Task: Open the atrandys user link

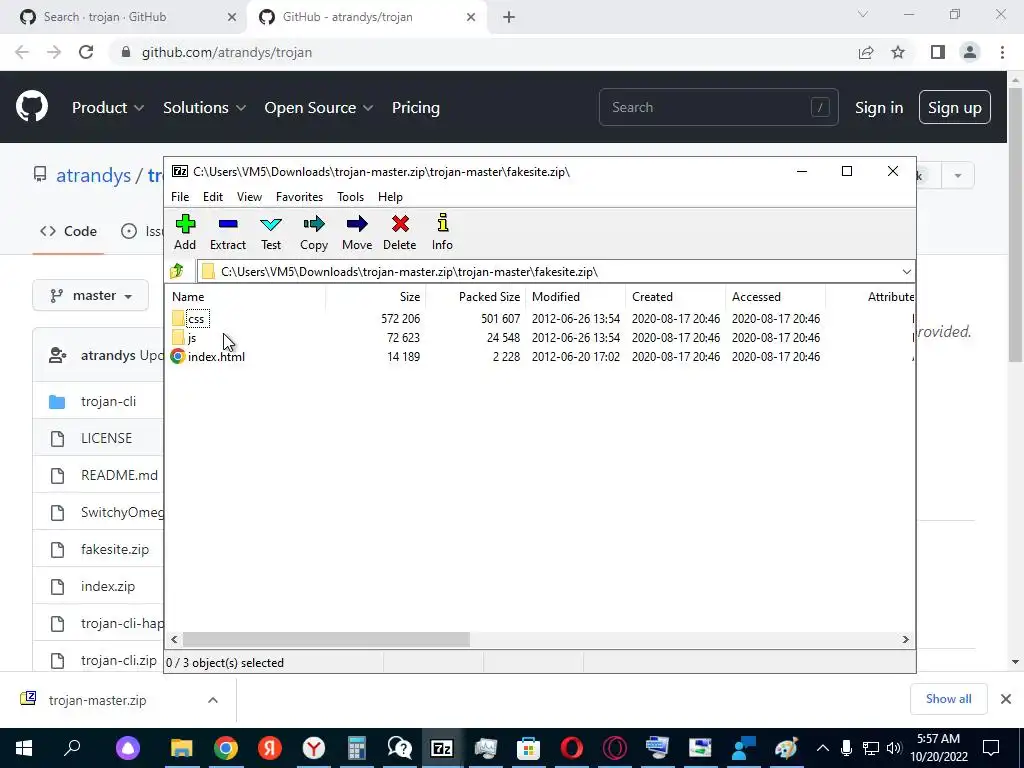Action: pos(93,175)
